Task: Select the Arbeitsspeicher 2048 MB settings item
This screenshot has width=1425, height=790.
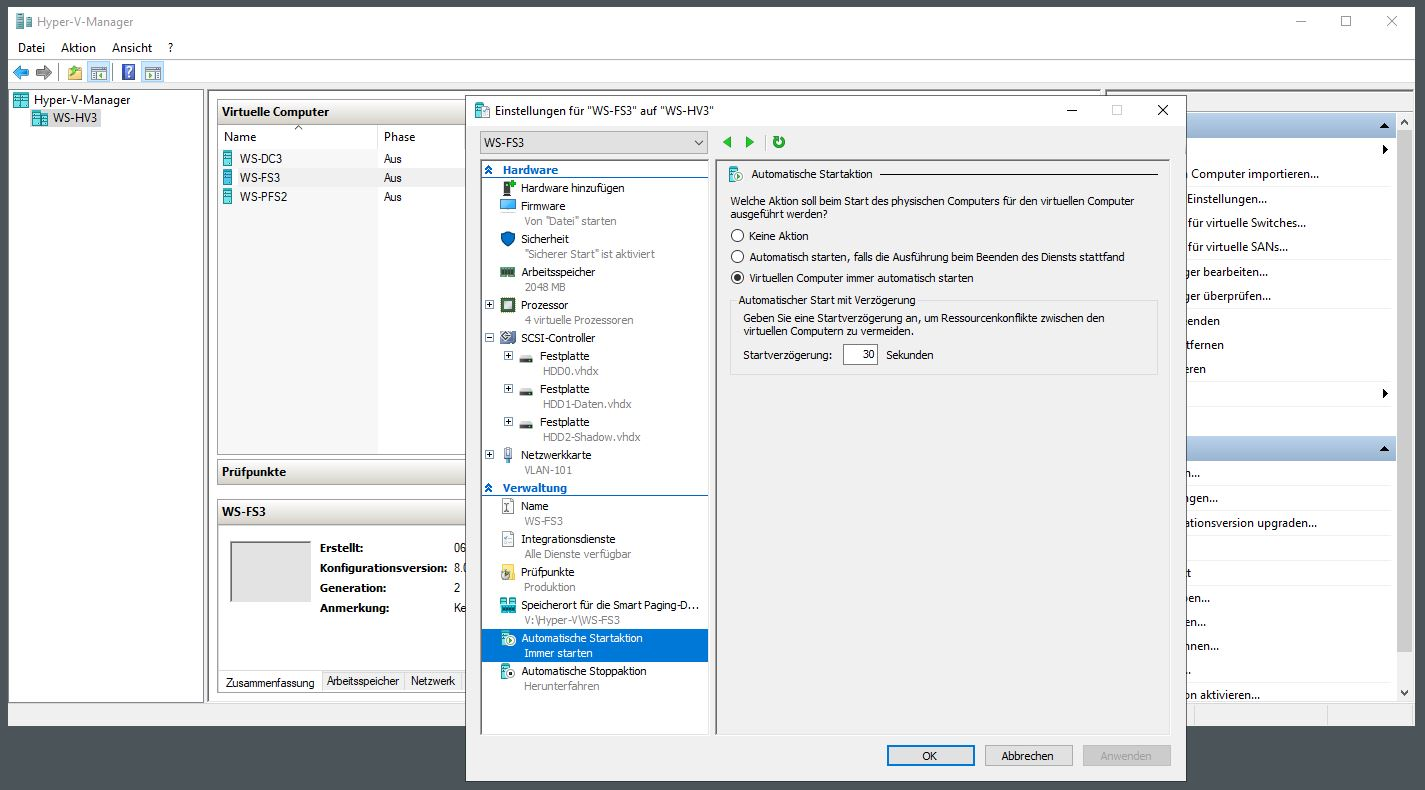Action: (594, 279)
